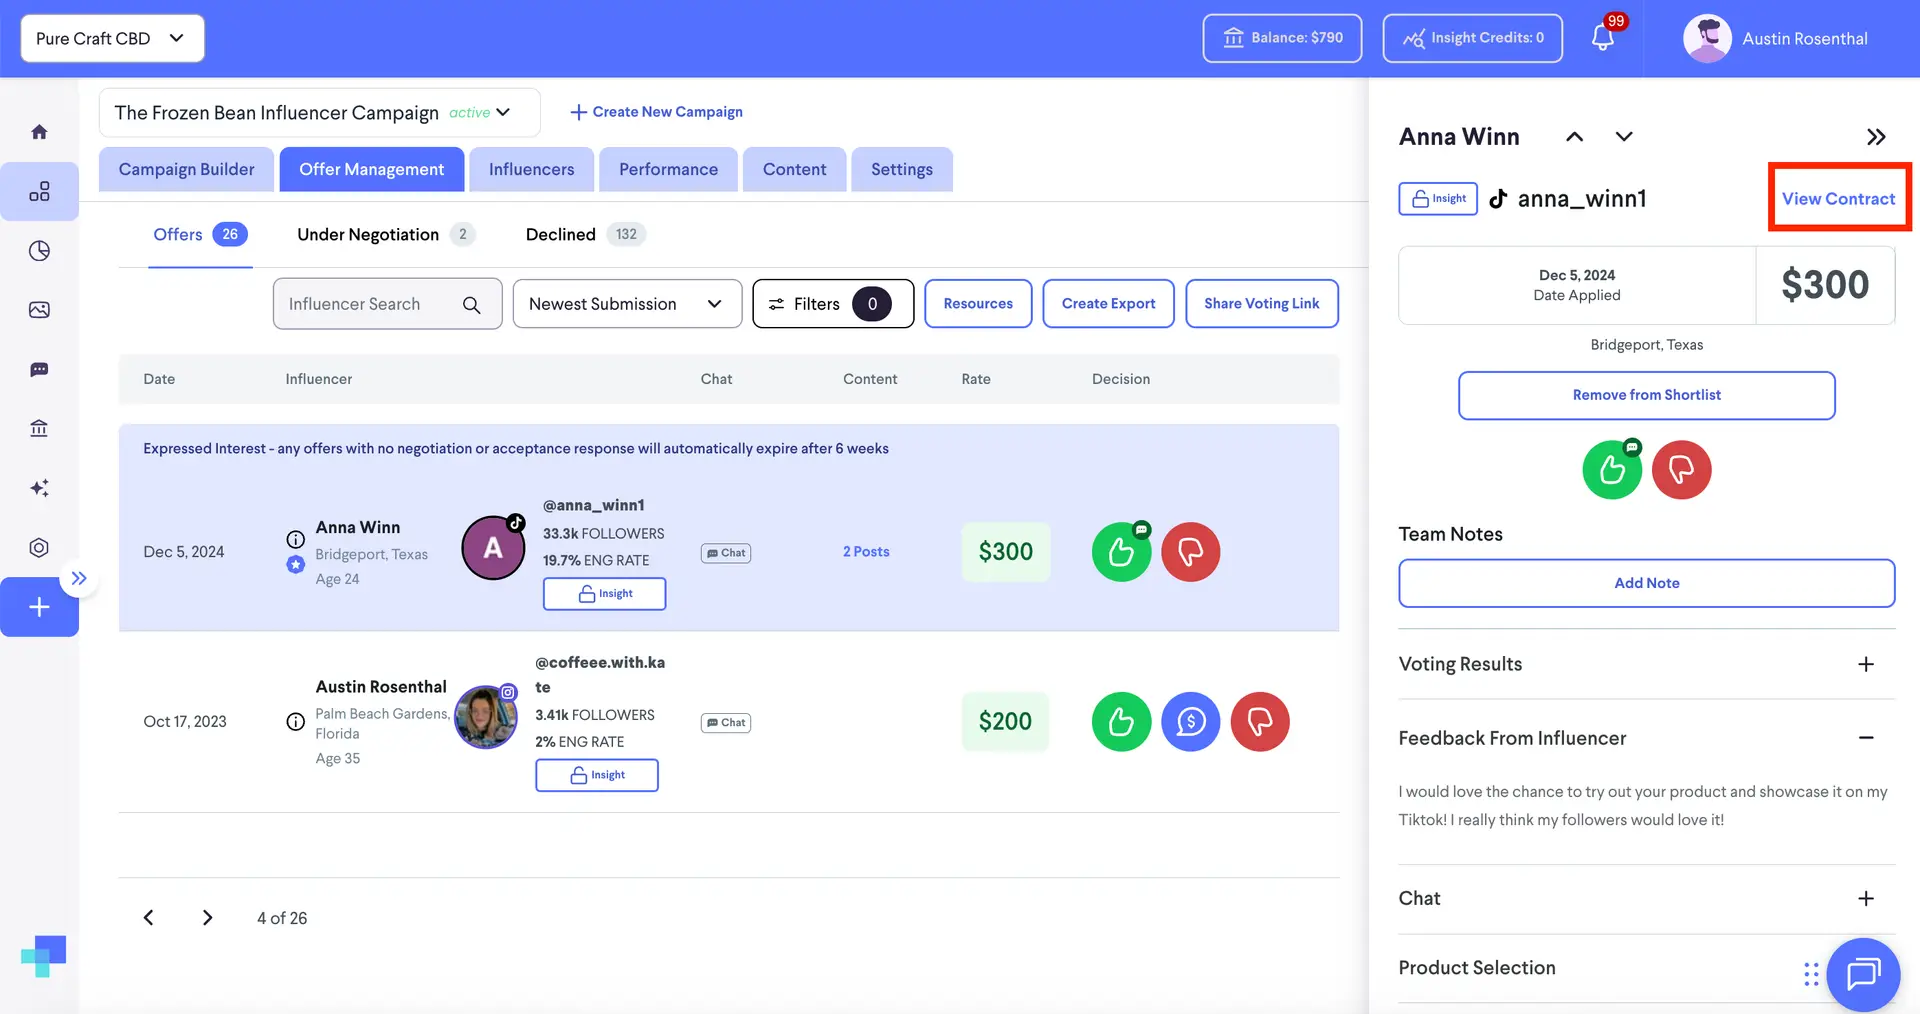Click the sparkles AI icon in sidebar
The width and height of the screenshot is (1920, 1014).
click(39, 488)
